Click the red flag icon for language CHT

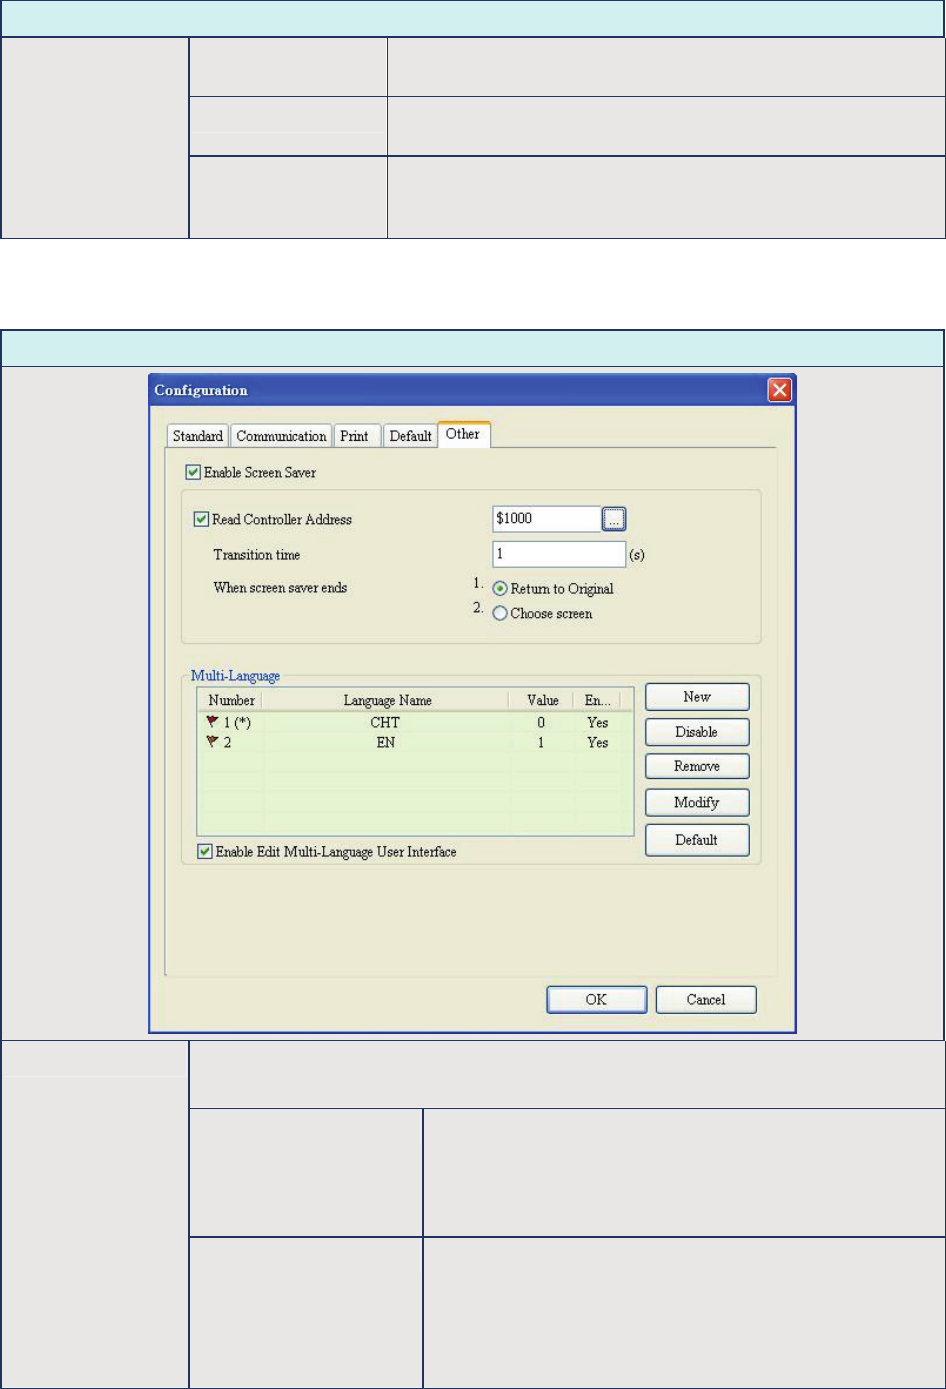[211, 722]
